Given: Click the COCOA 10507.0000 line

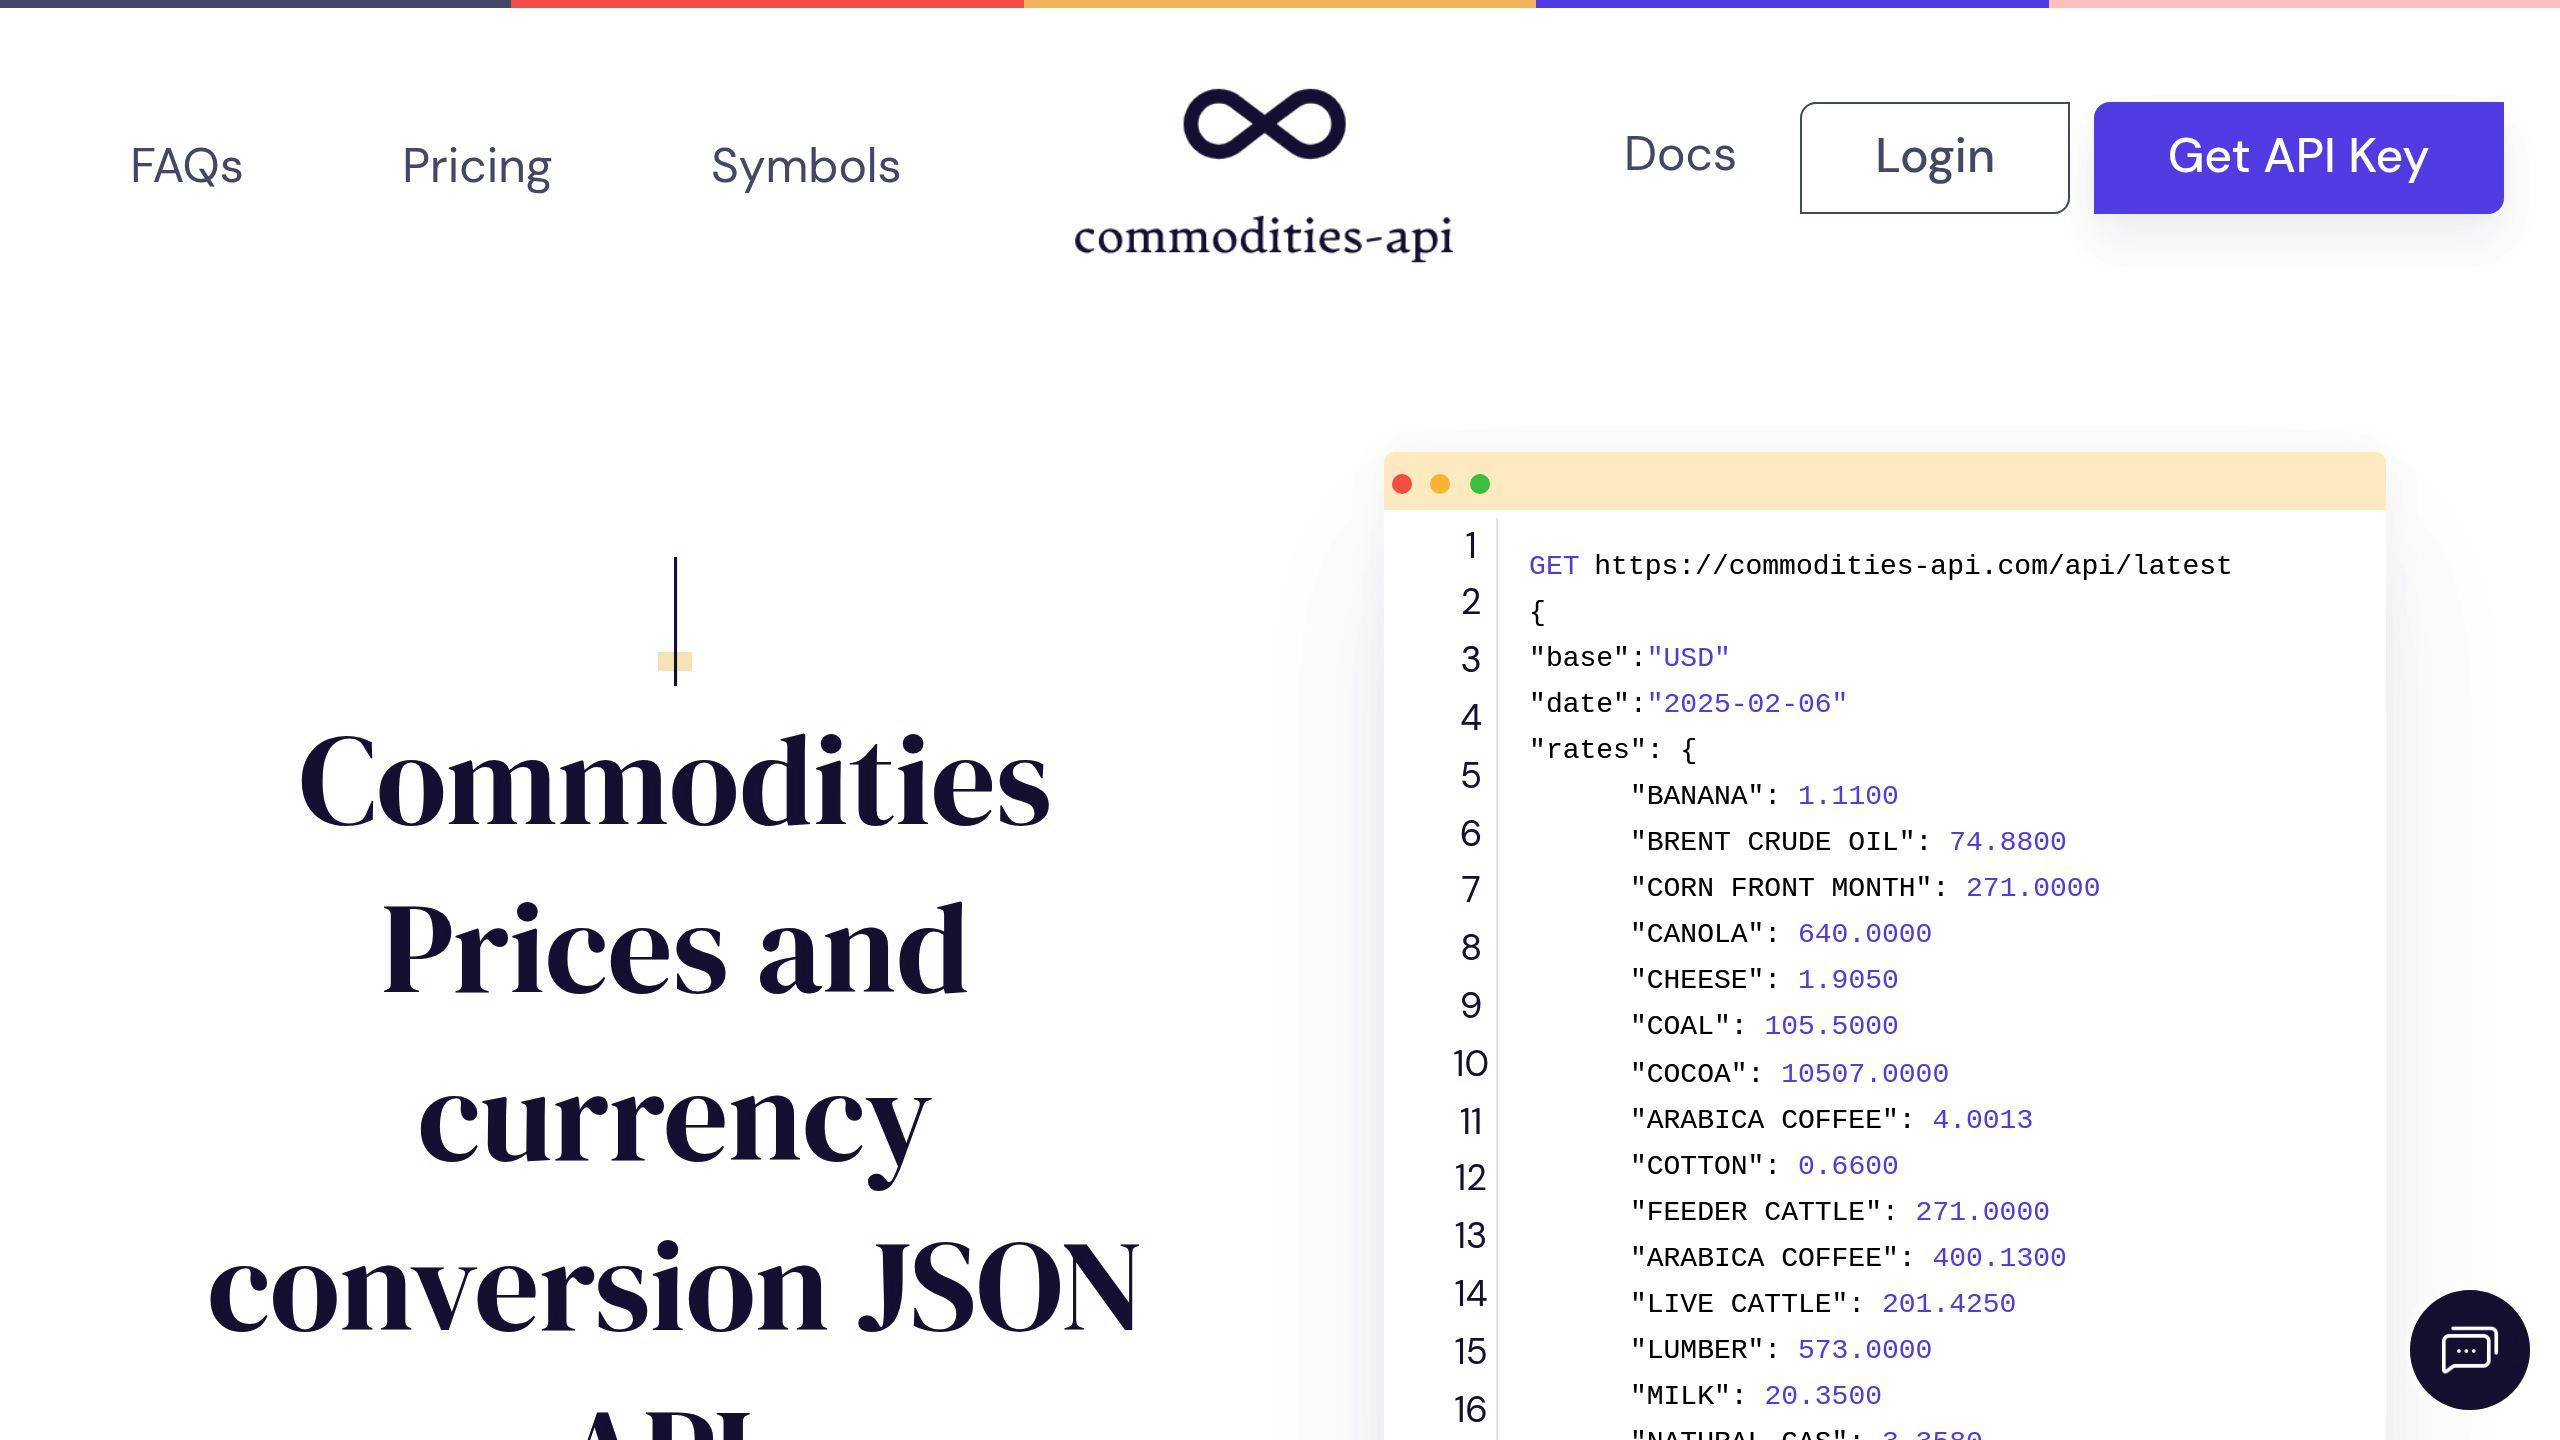Looking at the screenshot, I should 1789,1074.
